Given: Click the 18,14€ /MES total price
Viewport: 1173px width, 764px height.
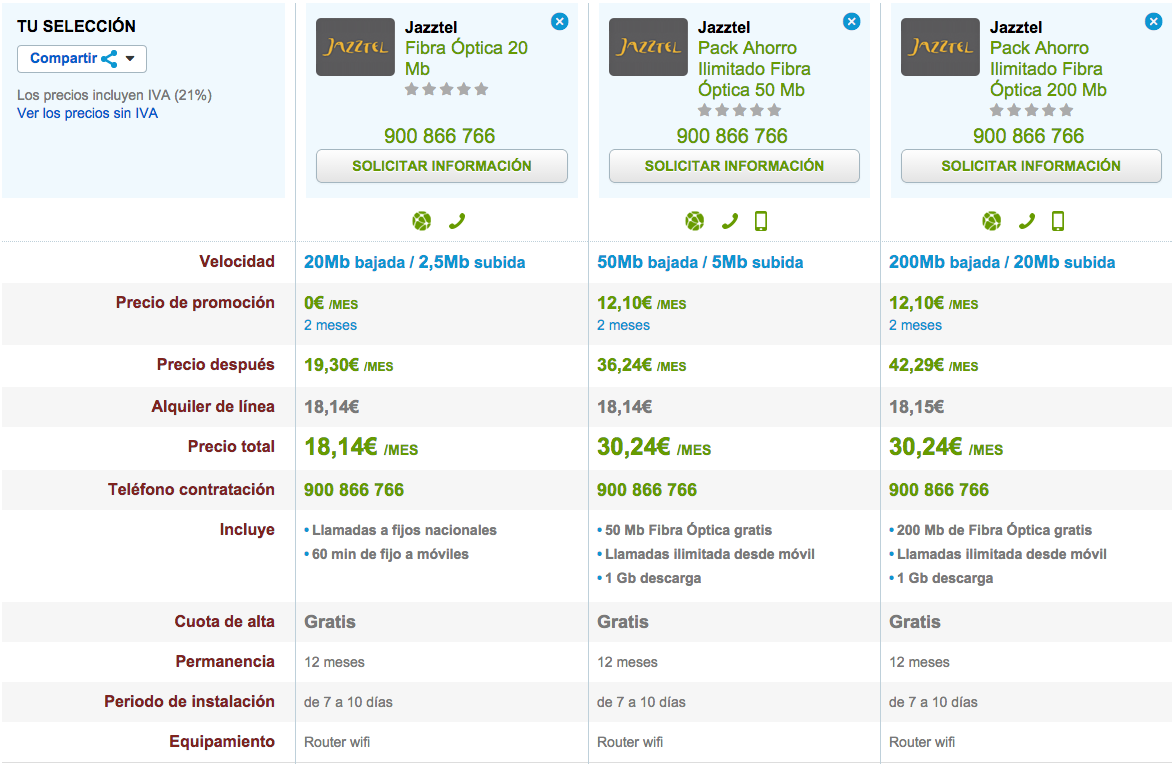Looking at the screenshot, I should [x=361, y=447].
